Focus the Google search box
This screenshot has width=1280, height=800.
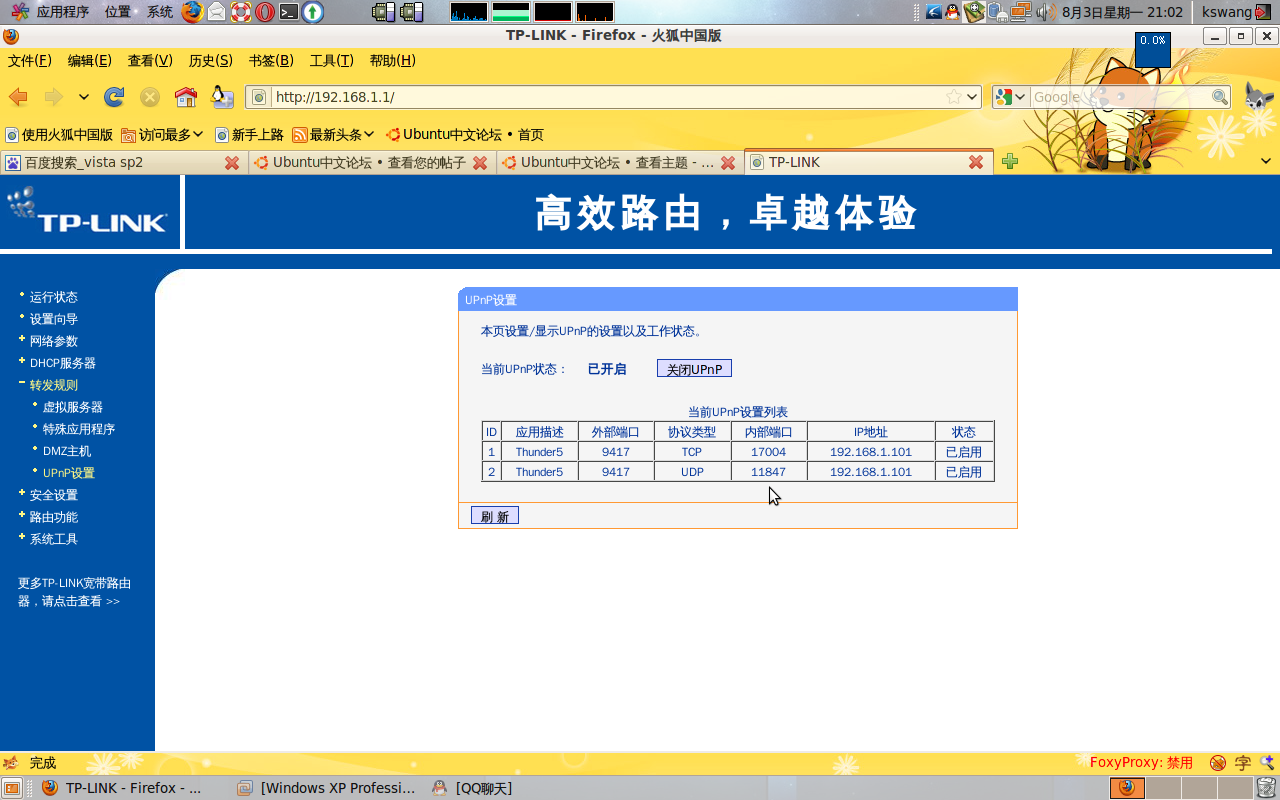click(1120, 97)
